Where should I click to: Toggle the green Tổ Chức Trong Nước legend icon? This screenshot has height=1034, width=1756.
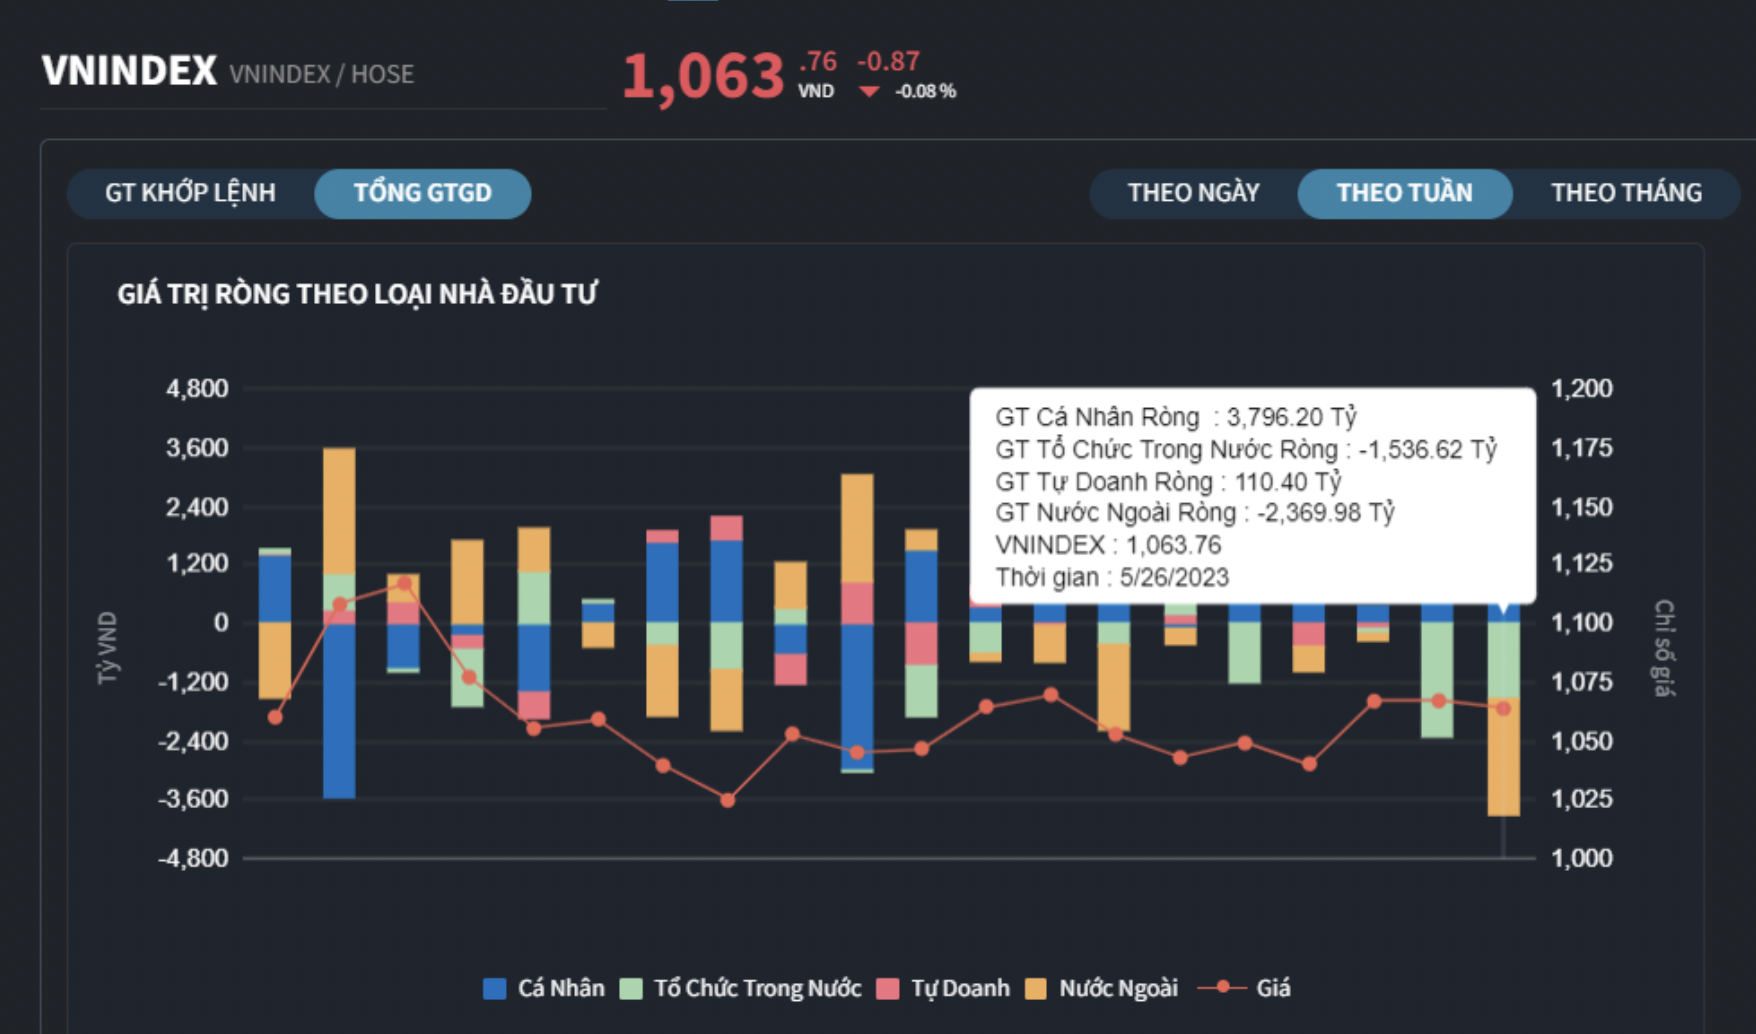tap(631, 989)
